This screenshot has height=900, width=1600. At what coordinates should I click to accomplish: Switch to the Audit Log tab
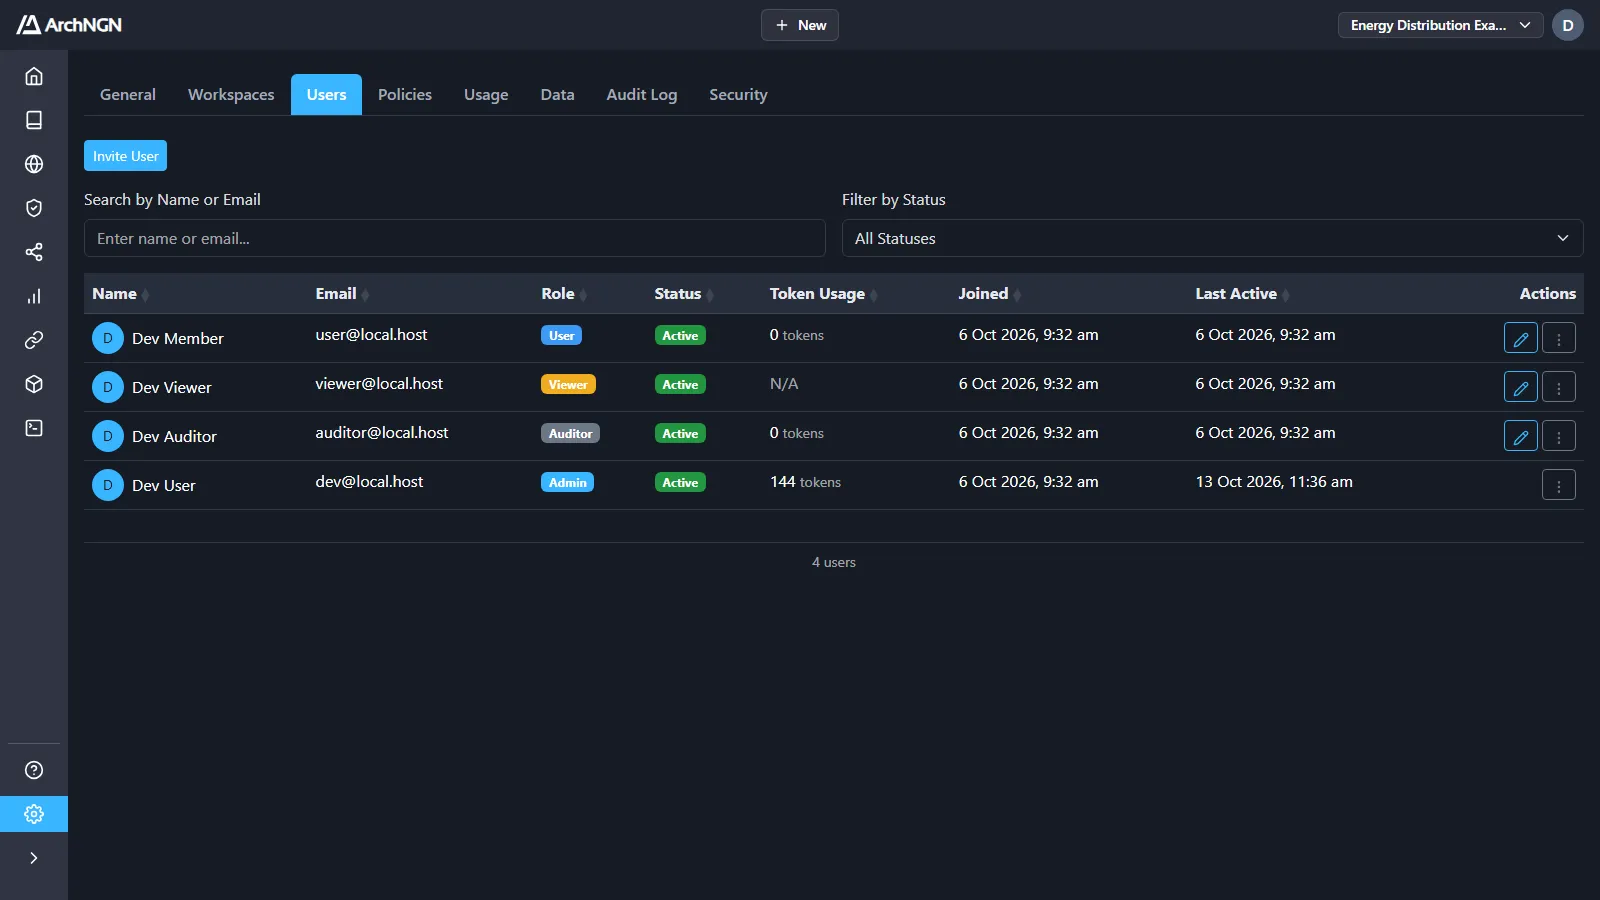(x=642, y=95)
